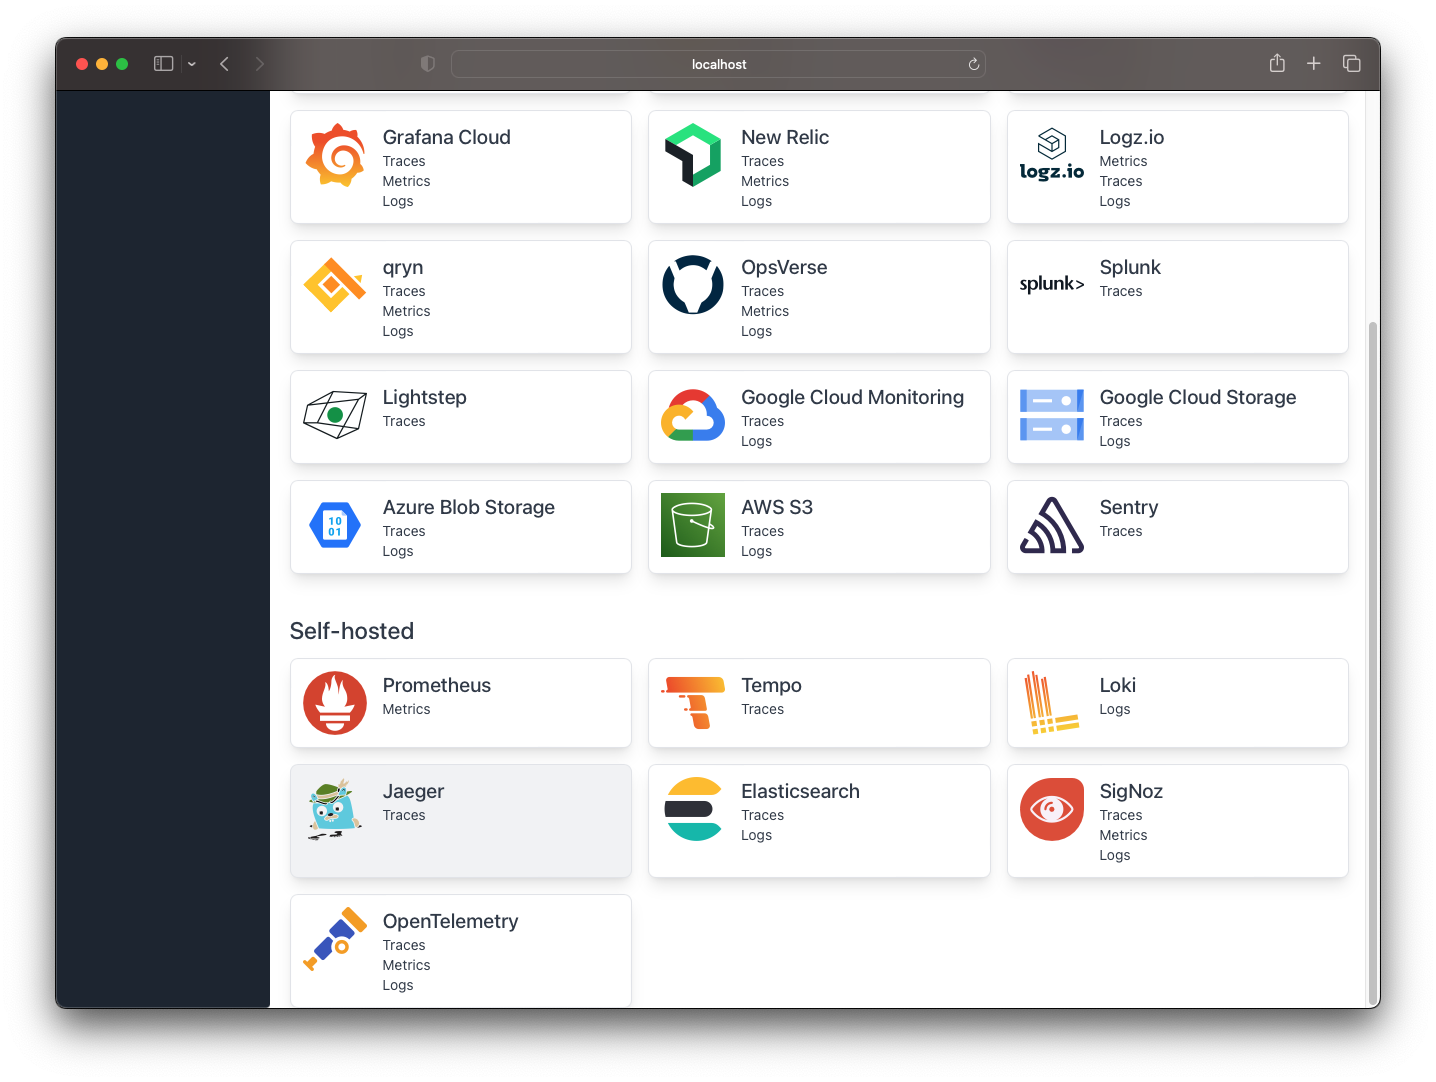Open the Safari share menu

tap(1277, 63)
